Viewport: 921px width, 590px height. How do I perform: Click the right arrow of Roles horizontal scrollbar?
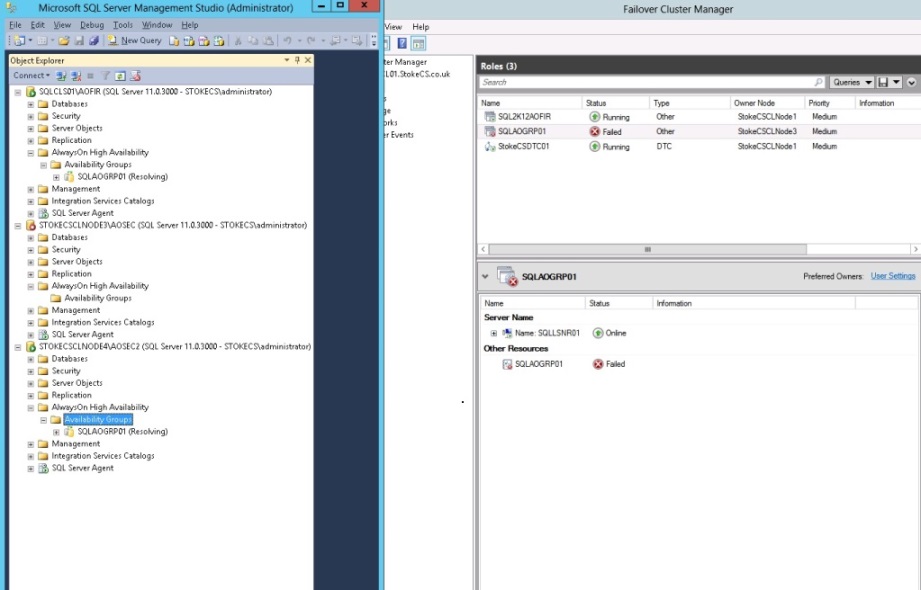(x=915, y=250)
